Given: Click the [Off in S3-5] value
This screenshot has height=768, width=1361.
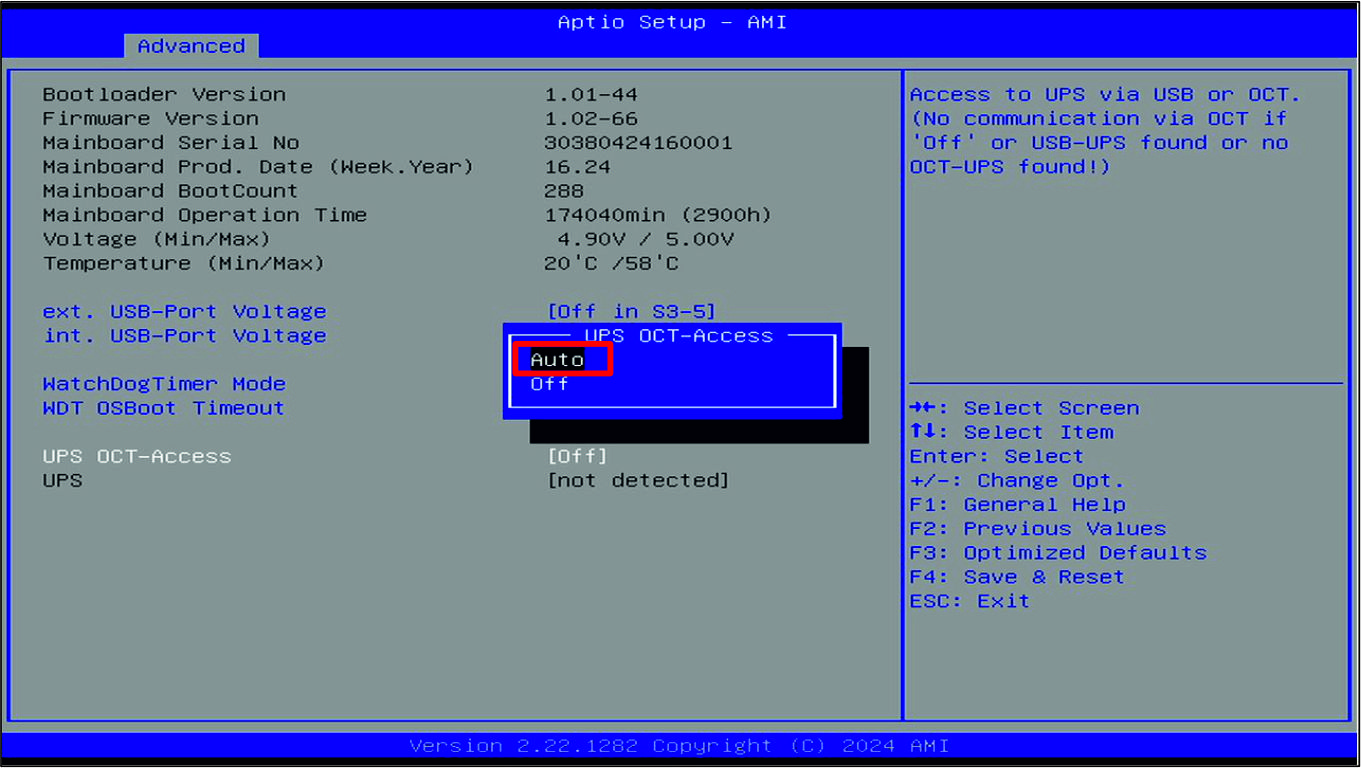Looking at the screenshot, I should (x=631, y=312).
